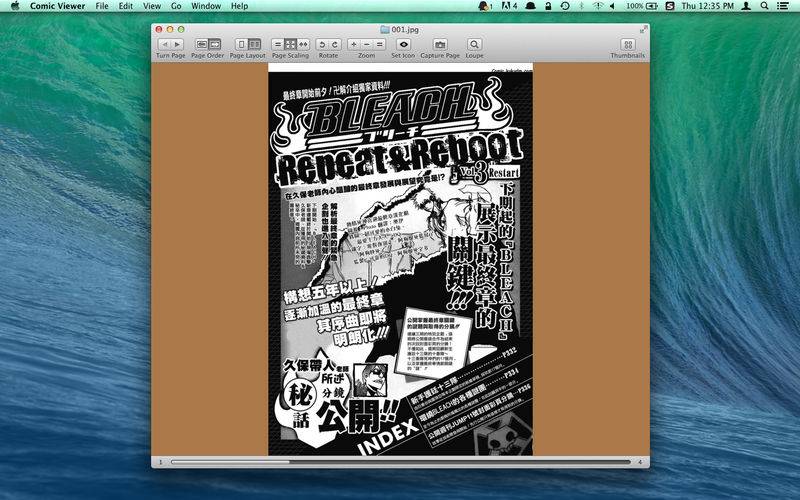This screenshot has height=500, width=800.
Task: Capture page with camera button
Action: (x=440, y=44)
